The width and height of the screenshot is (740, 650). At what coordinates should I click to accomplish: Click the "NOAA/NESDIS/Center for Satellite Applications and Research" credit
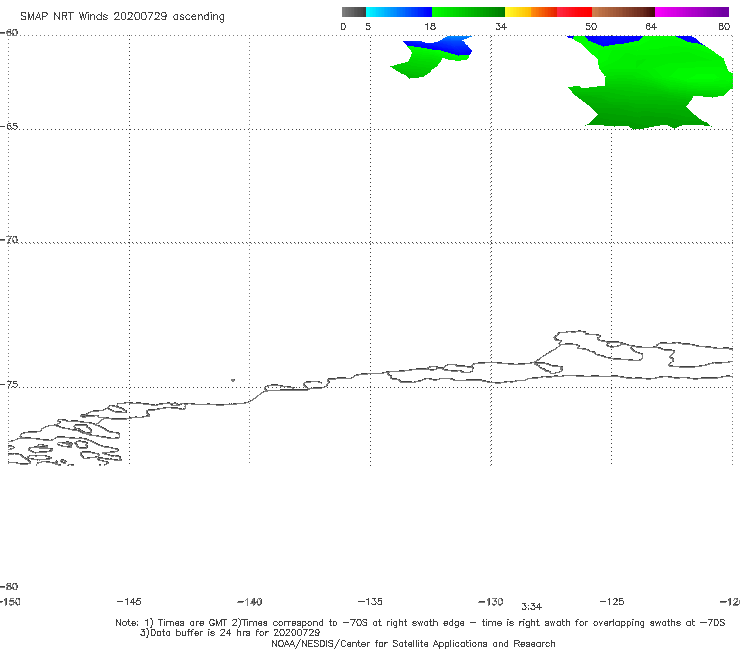[413, 643]
